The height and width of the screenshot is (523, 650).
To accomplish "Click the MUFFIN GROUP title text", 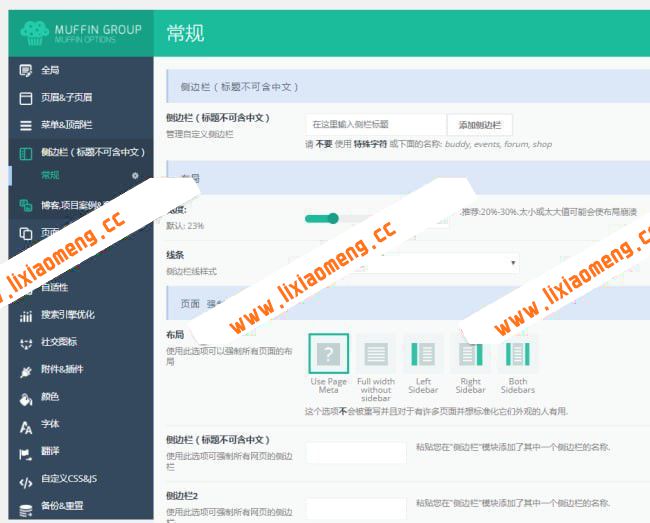I will coord(98,29).
